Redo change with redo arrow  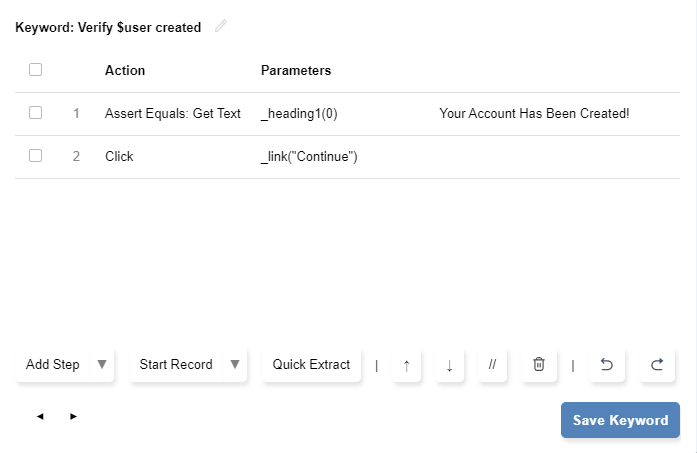657,365
